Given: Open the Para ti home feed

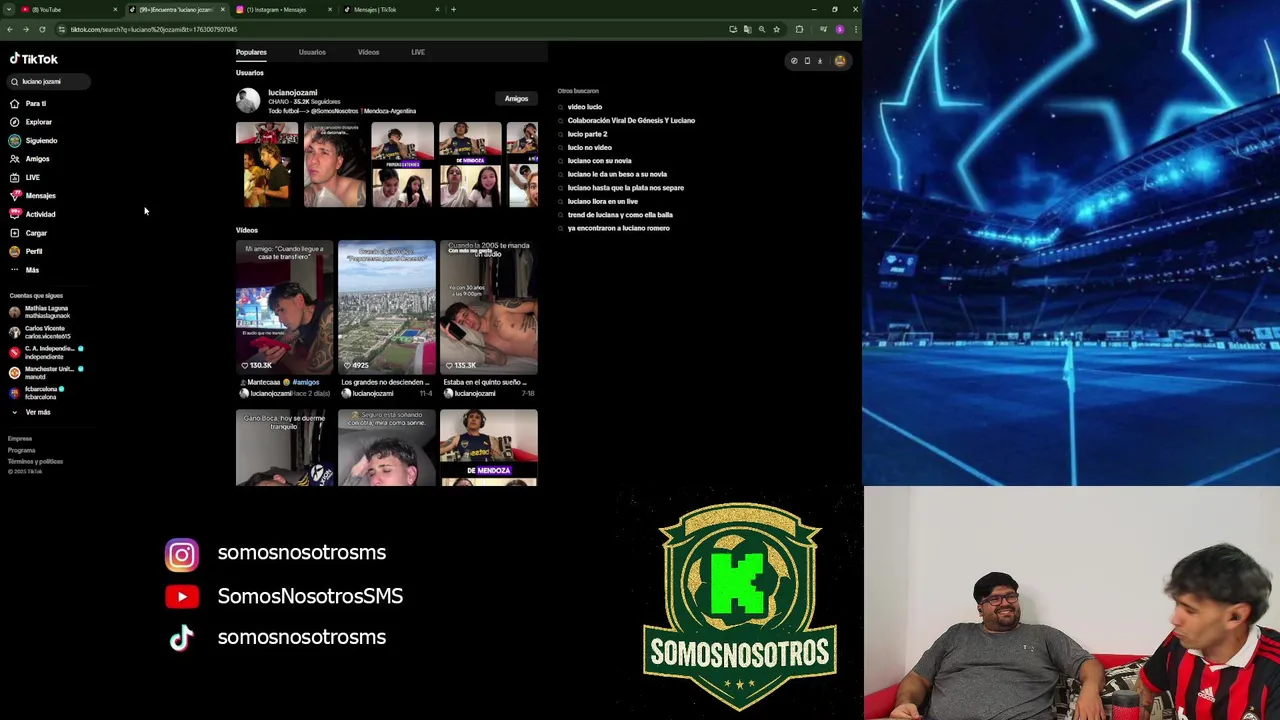Looking at the screenshot, I should click(x=28, y=104).
